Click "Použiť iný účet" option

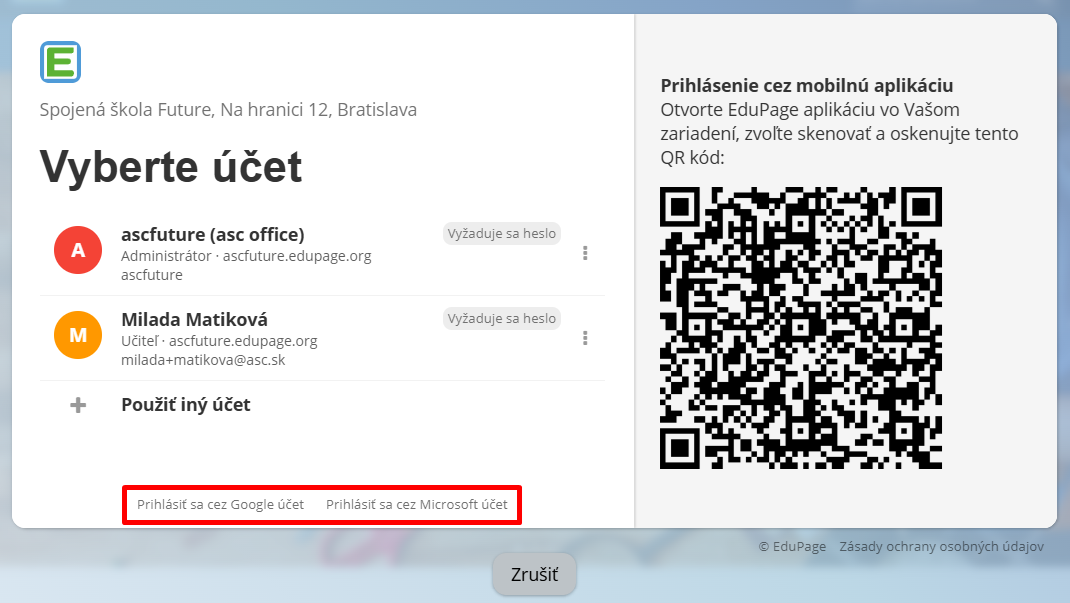185,405
